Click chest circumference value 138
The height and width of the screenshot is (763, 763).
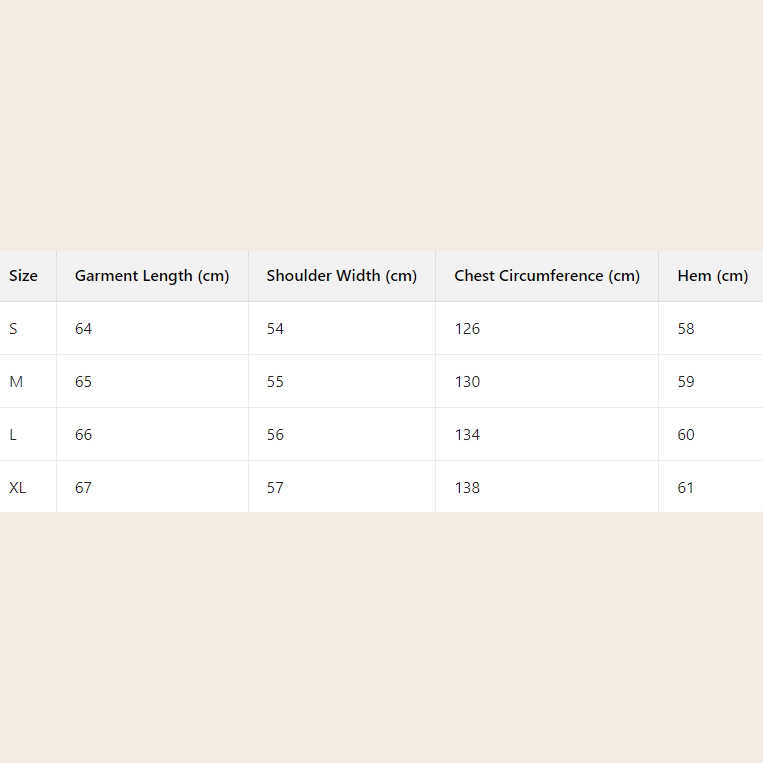(x=467, y=488)
